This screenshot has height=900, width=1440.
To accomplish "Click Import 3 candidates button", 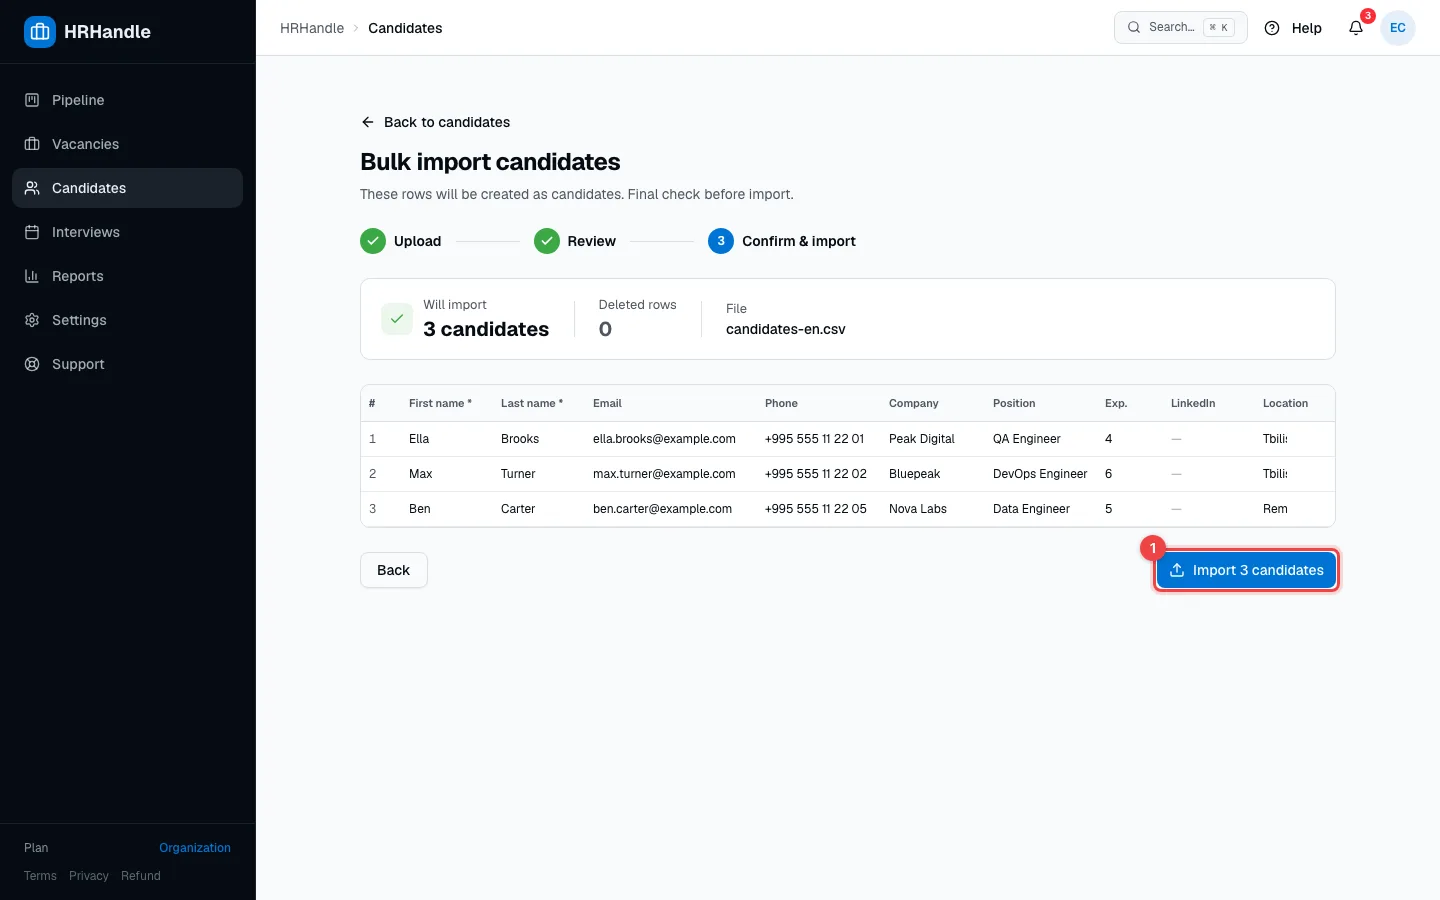I will 1246,570.
